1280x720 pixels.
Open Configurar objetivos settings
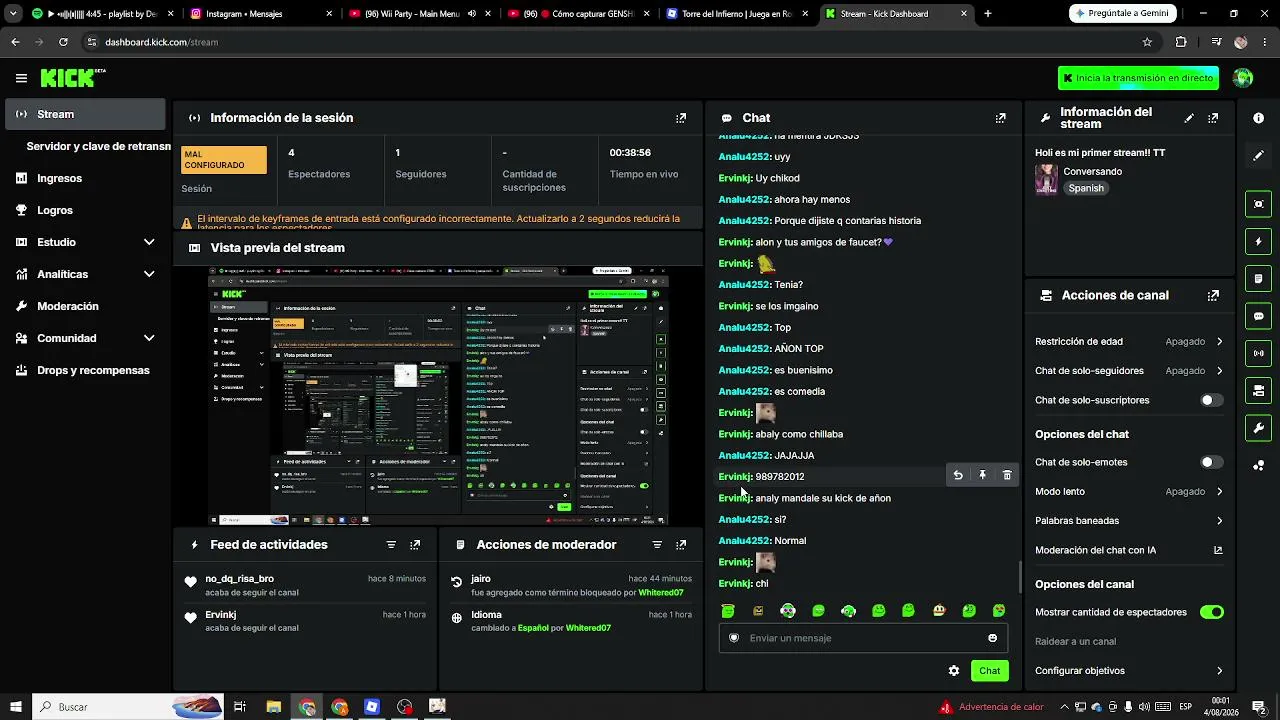tap(1129, 671)
